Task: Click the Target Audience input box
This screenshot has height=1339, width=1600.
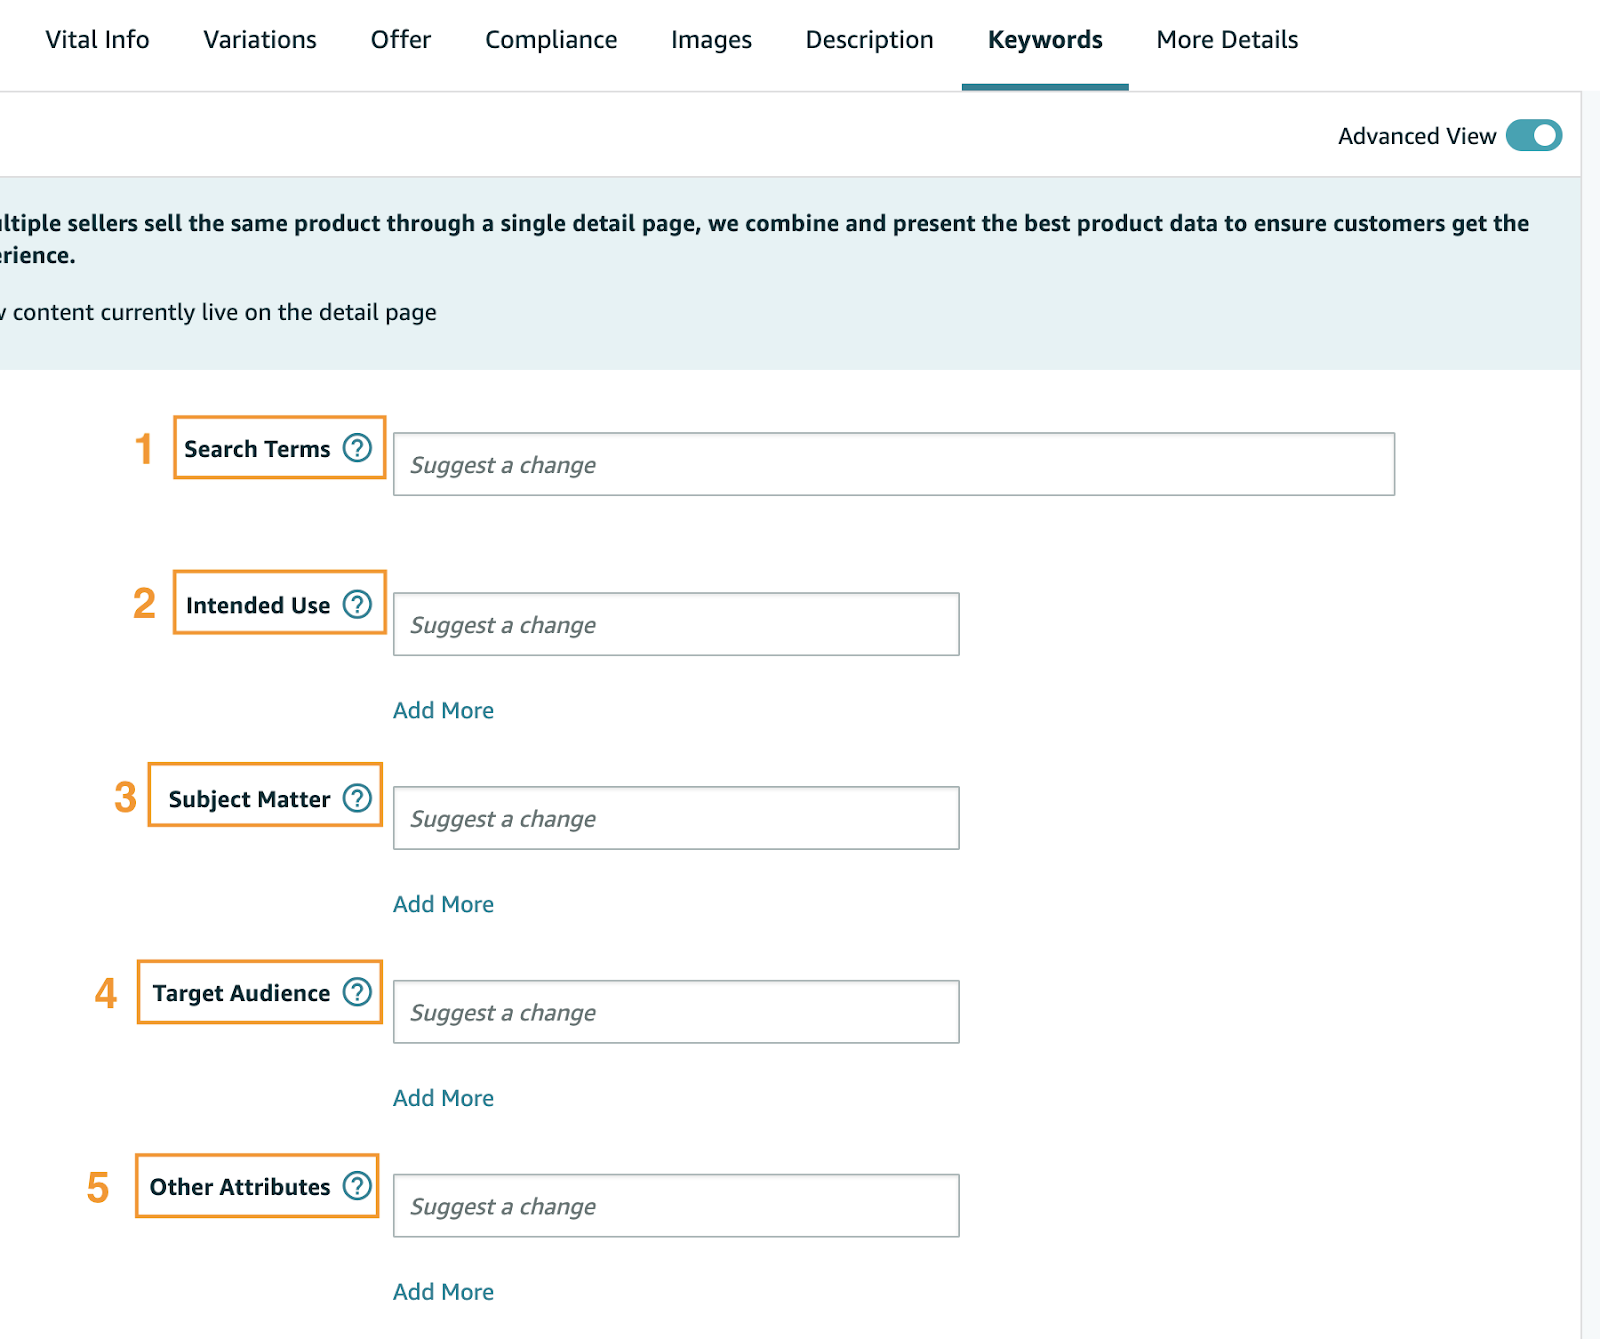Action: click(676, 1012)
